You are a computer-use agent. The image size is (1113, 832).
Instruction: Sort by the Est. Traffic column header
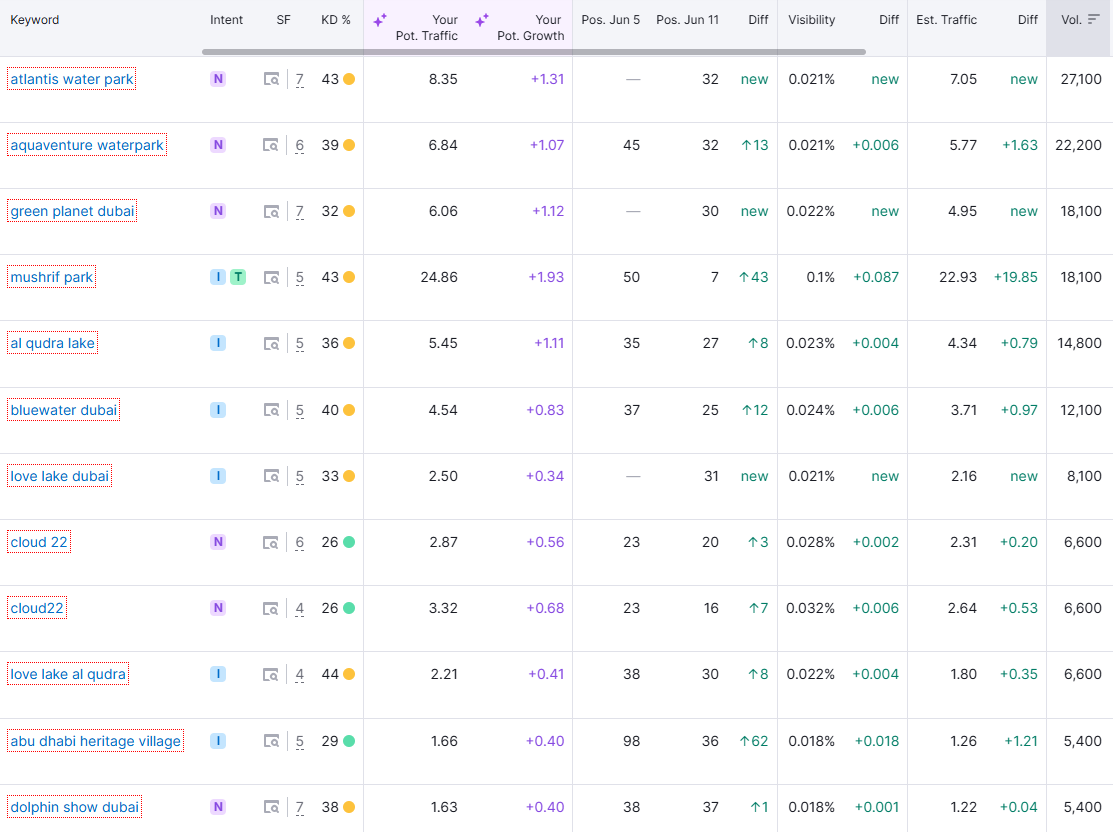(x=946, y=20)
